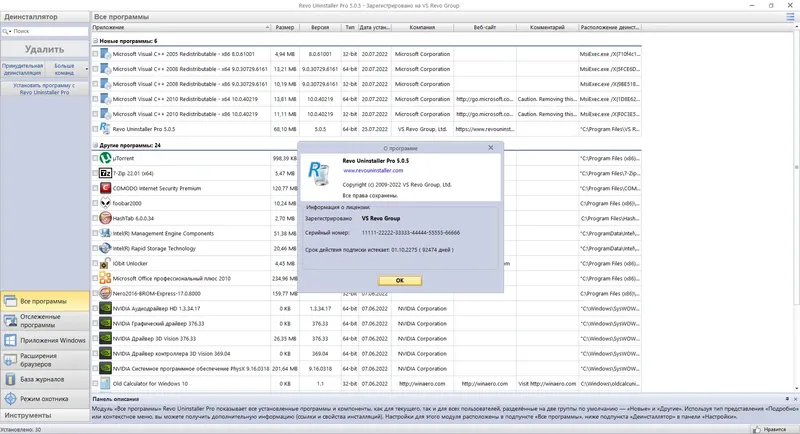This screenshot has width=800, height=434.
Task: Open Hunter Mode crosshair icon in sidebar
Action: click(10, 399)
